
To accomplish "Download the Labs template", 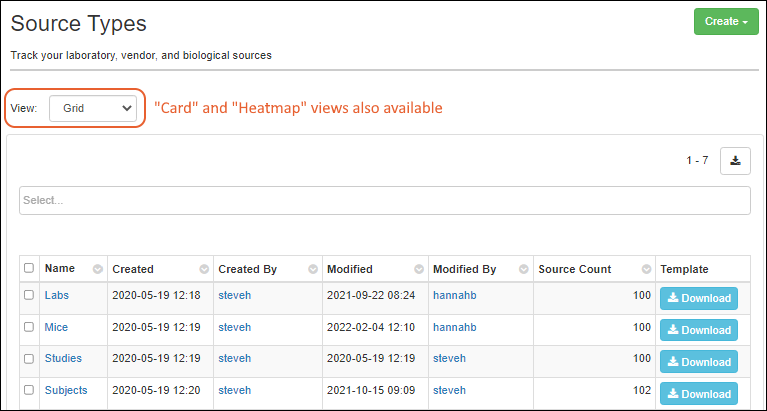I will pos(698,297).
